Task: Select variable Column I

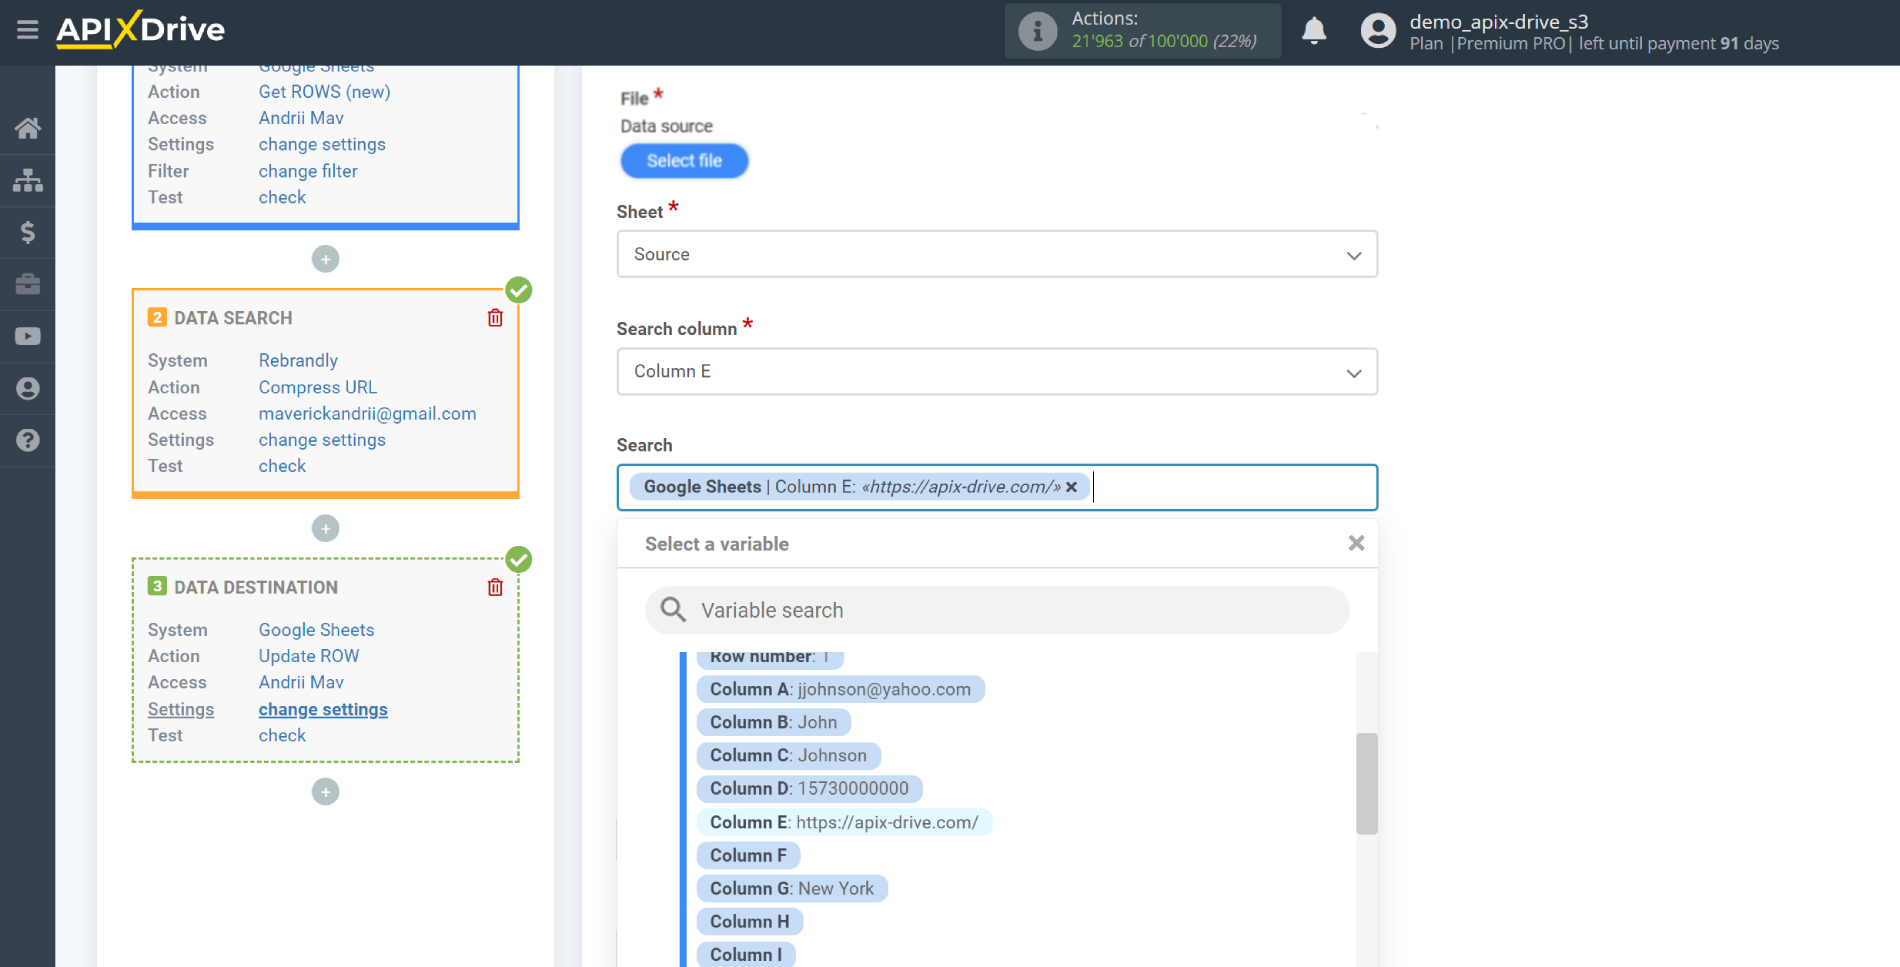Action: click(x=746, y=954)
